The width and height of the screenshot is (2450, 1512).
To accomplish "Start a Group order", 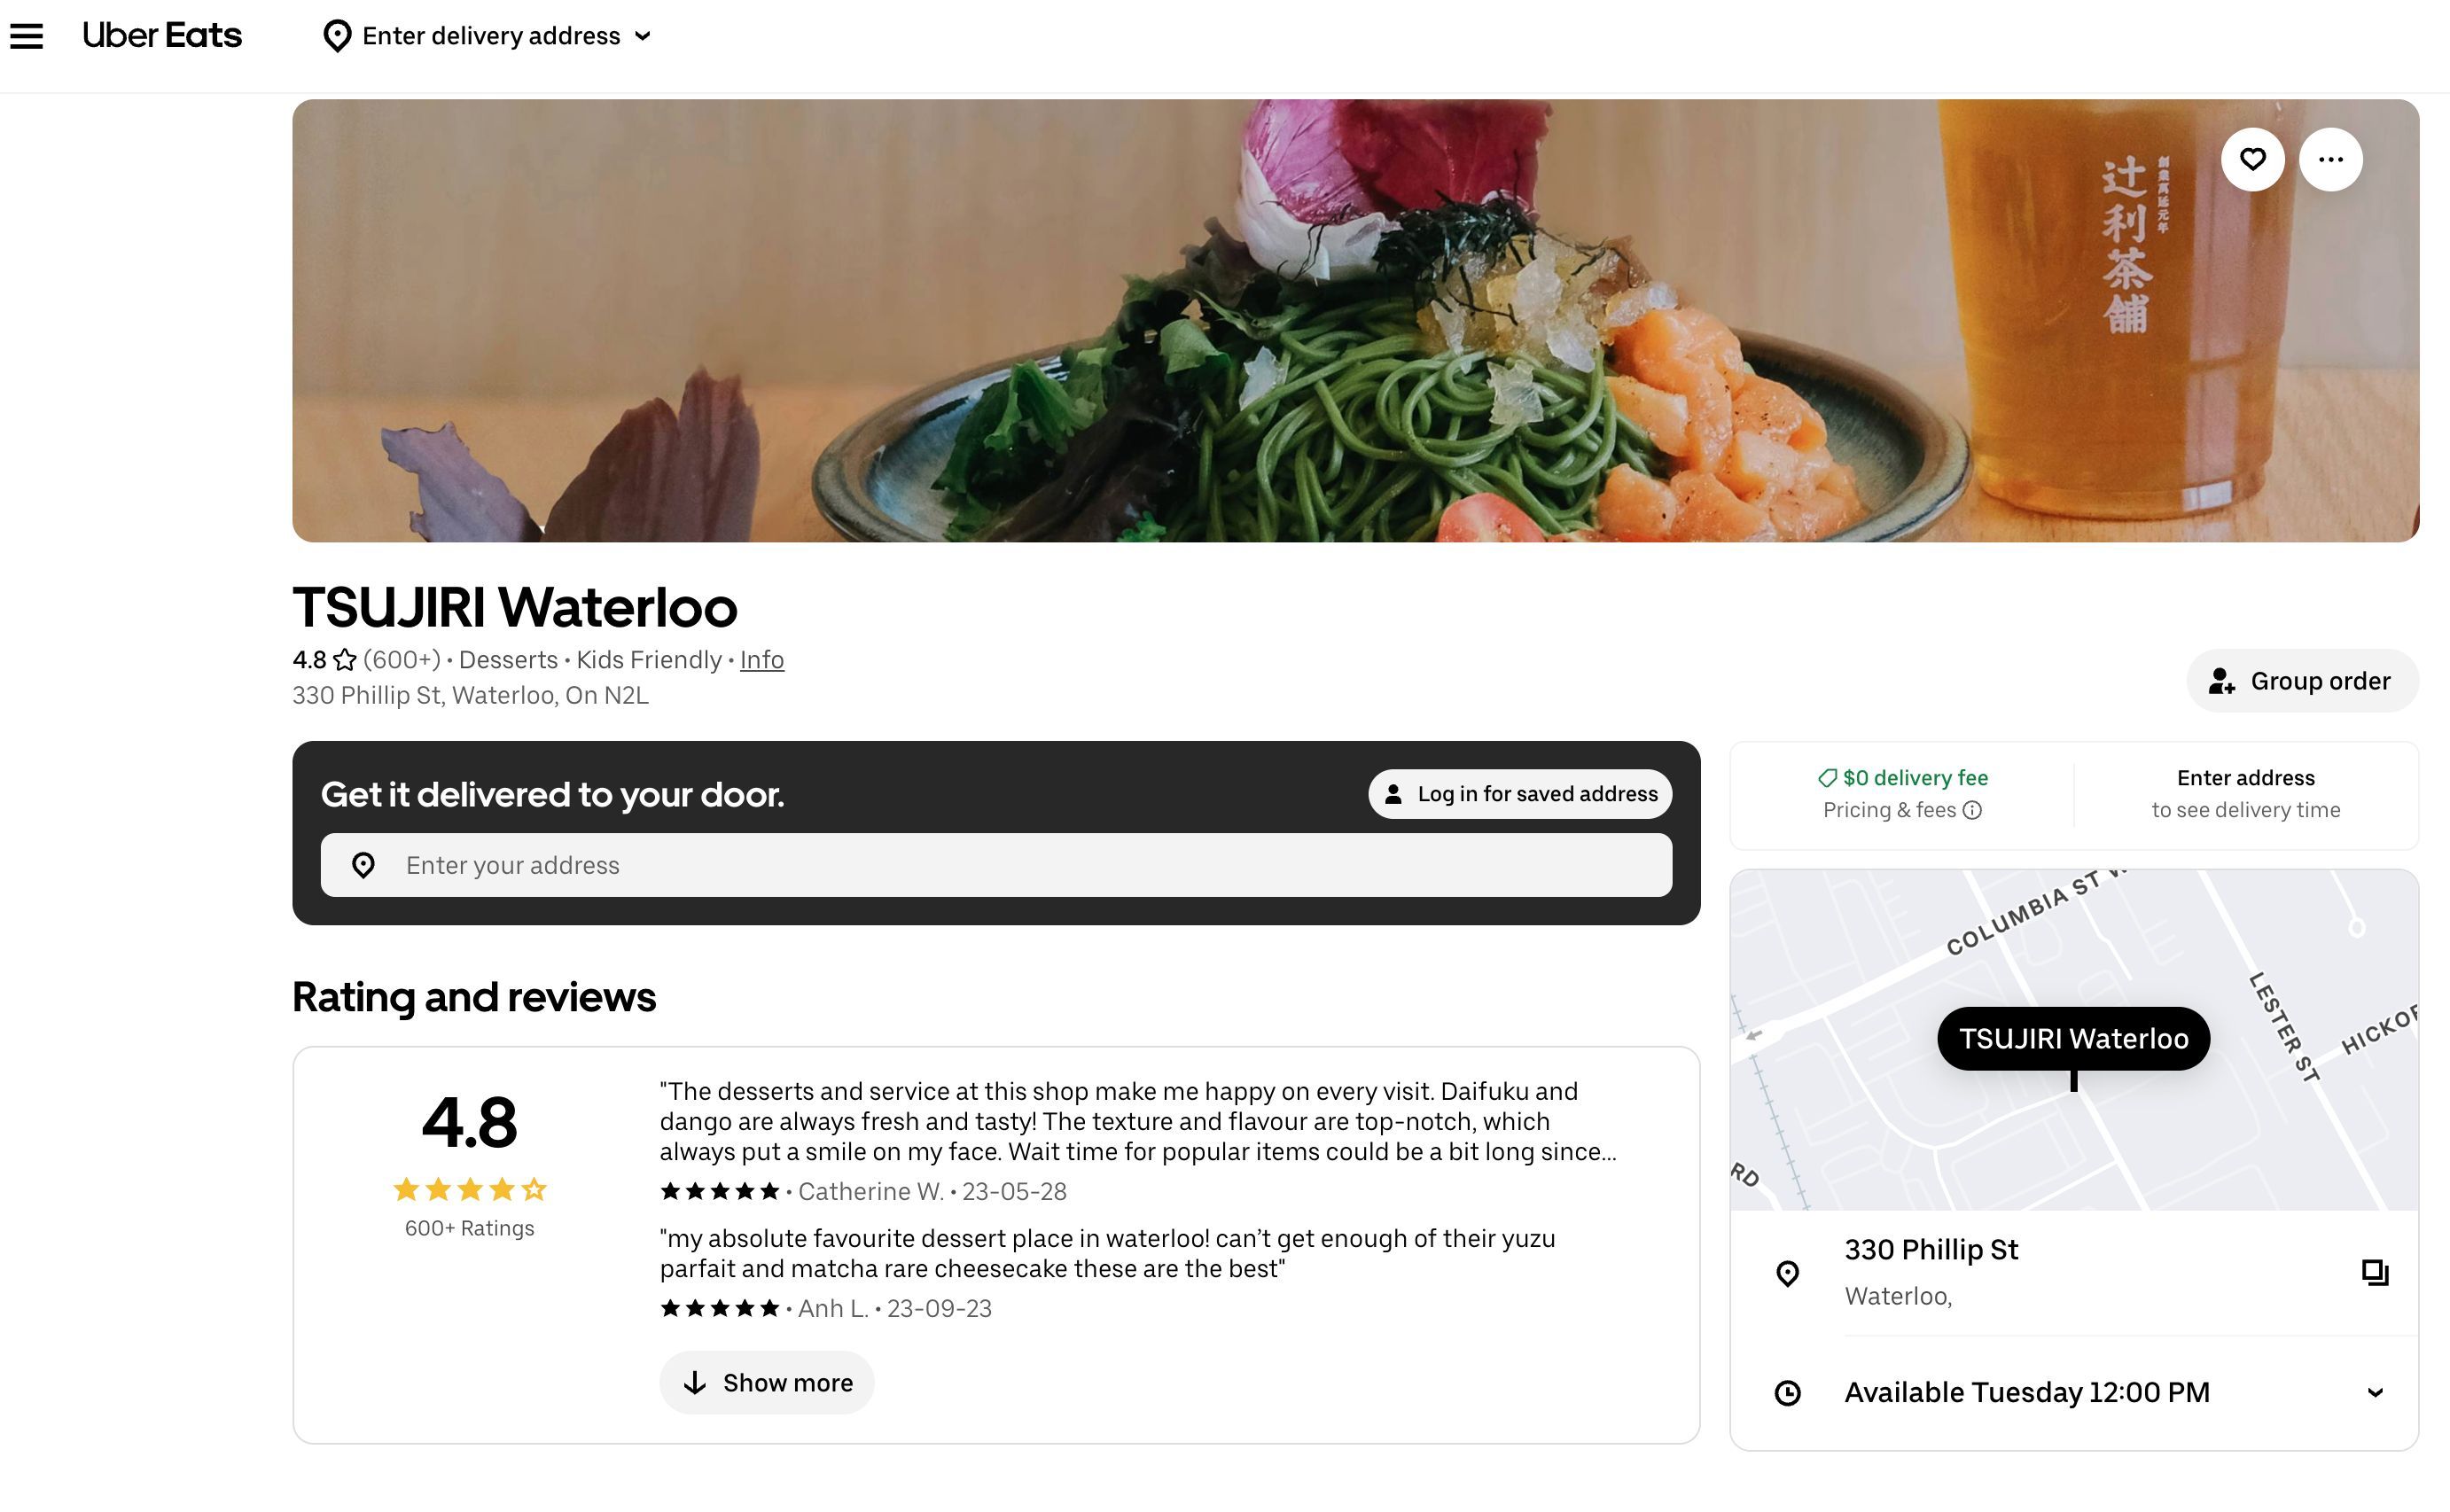I will 2302,681.
